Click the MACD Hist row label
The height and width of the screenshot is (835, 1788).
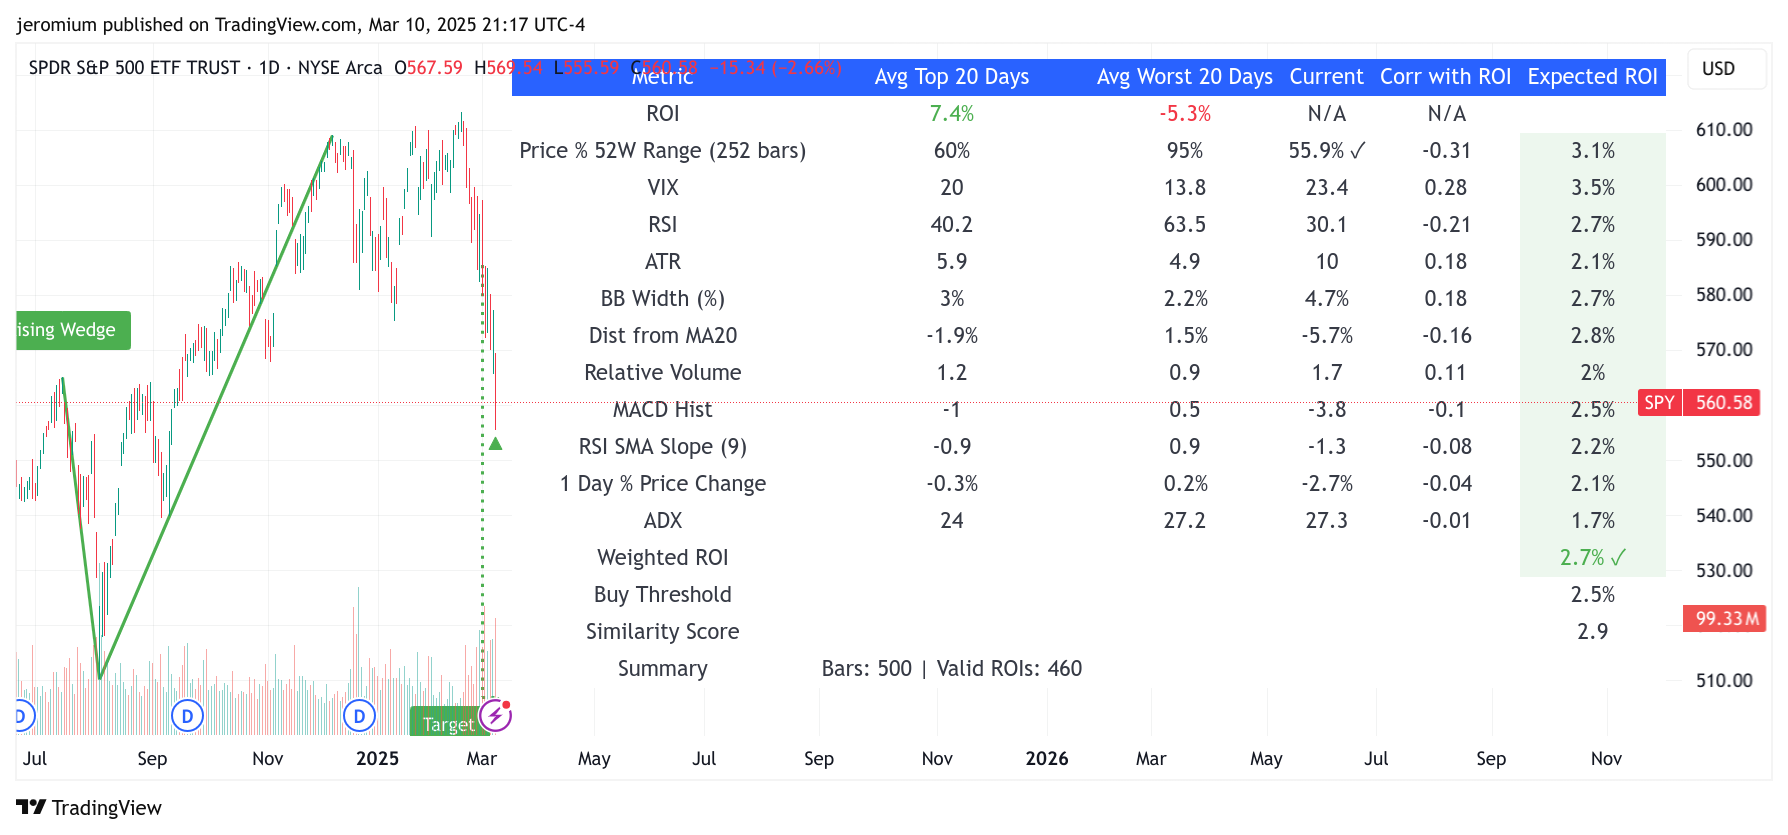pyautogui.click(x=663, y=410)
